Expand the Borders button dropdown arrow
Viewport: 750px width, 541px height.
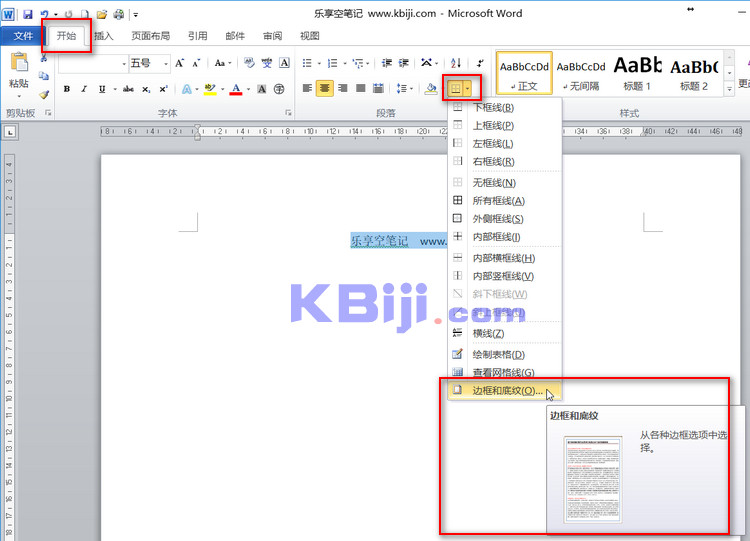pyautogui.click(x=468, y=88)
